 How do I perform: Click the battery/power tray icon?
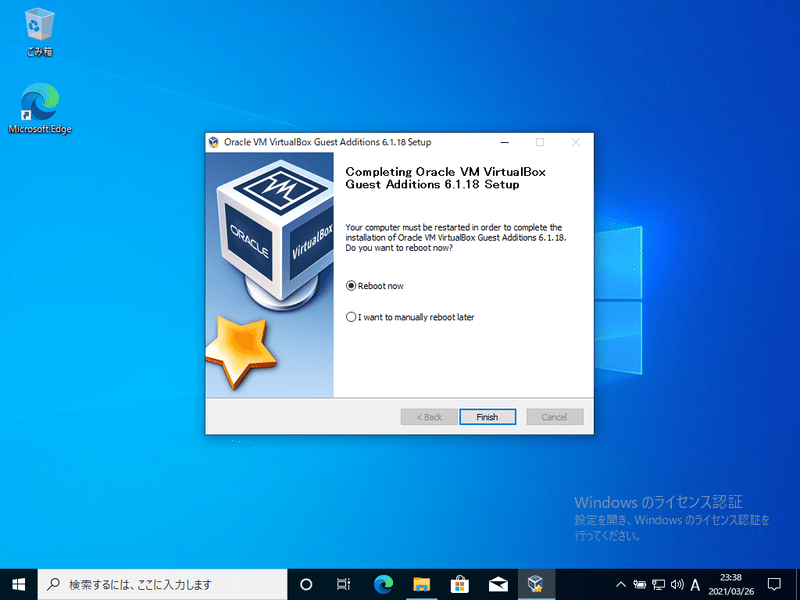tap(639, 584)
